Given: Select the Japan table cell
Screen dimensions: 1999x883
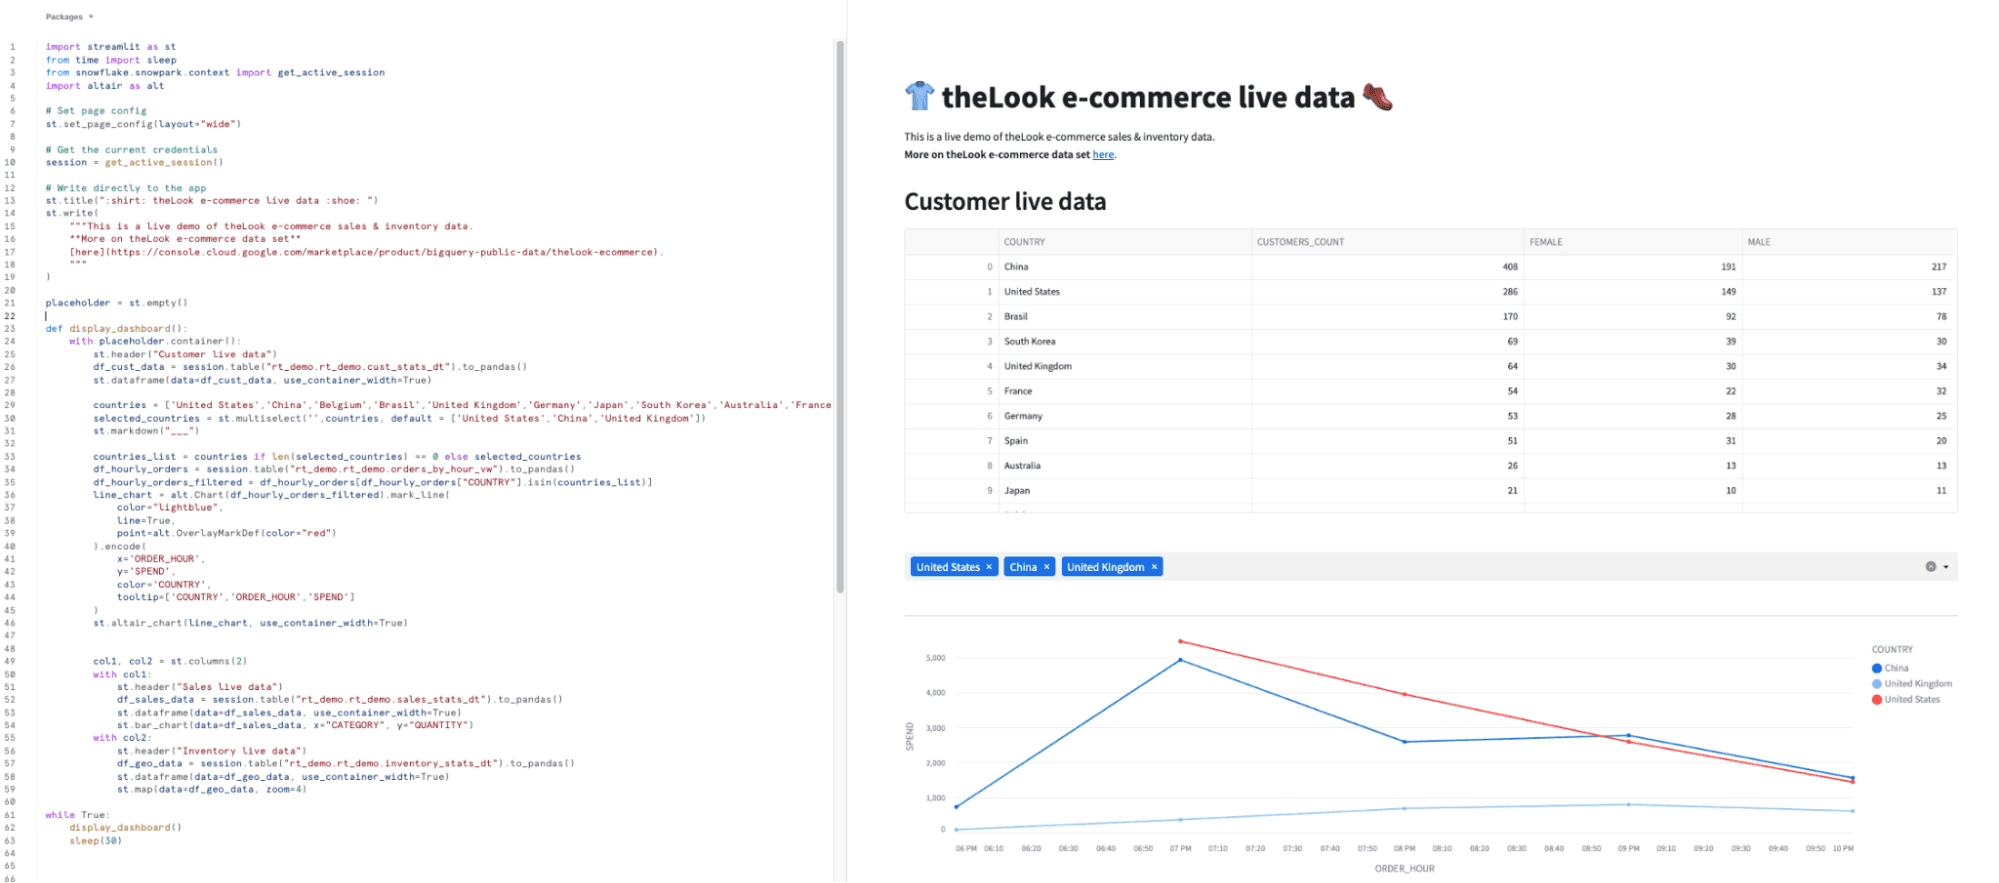Looking at the screenshot, I should (x=1126, y=491).
